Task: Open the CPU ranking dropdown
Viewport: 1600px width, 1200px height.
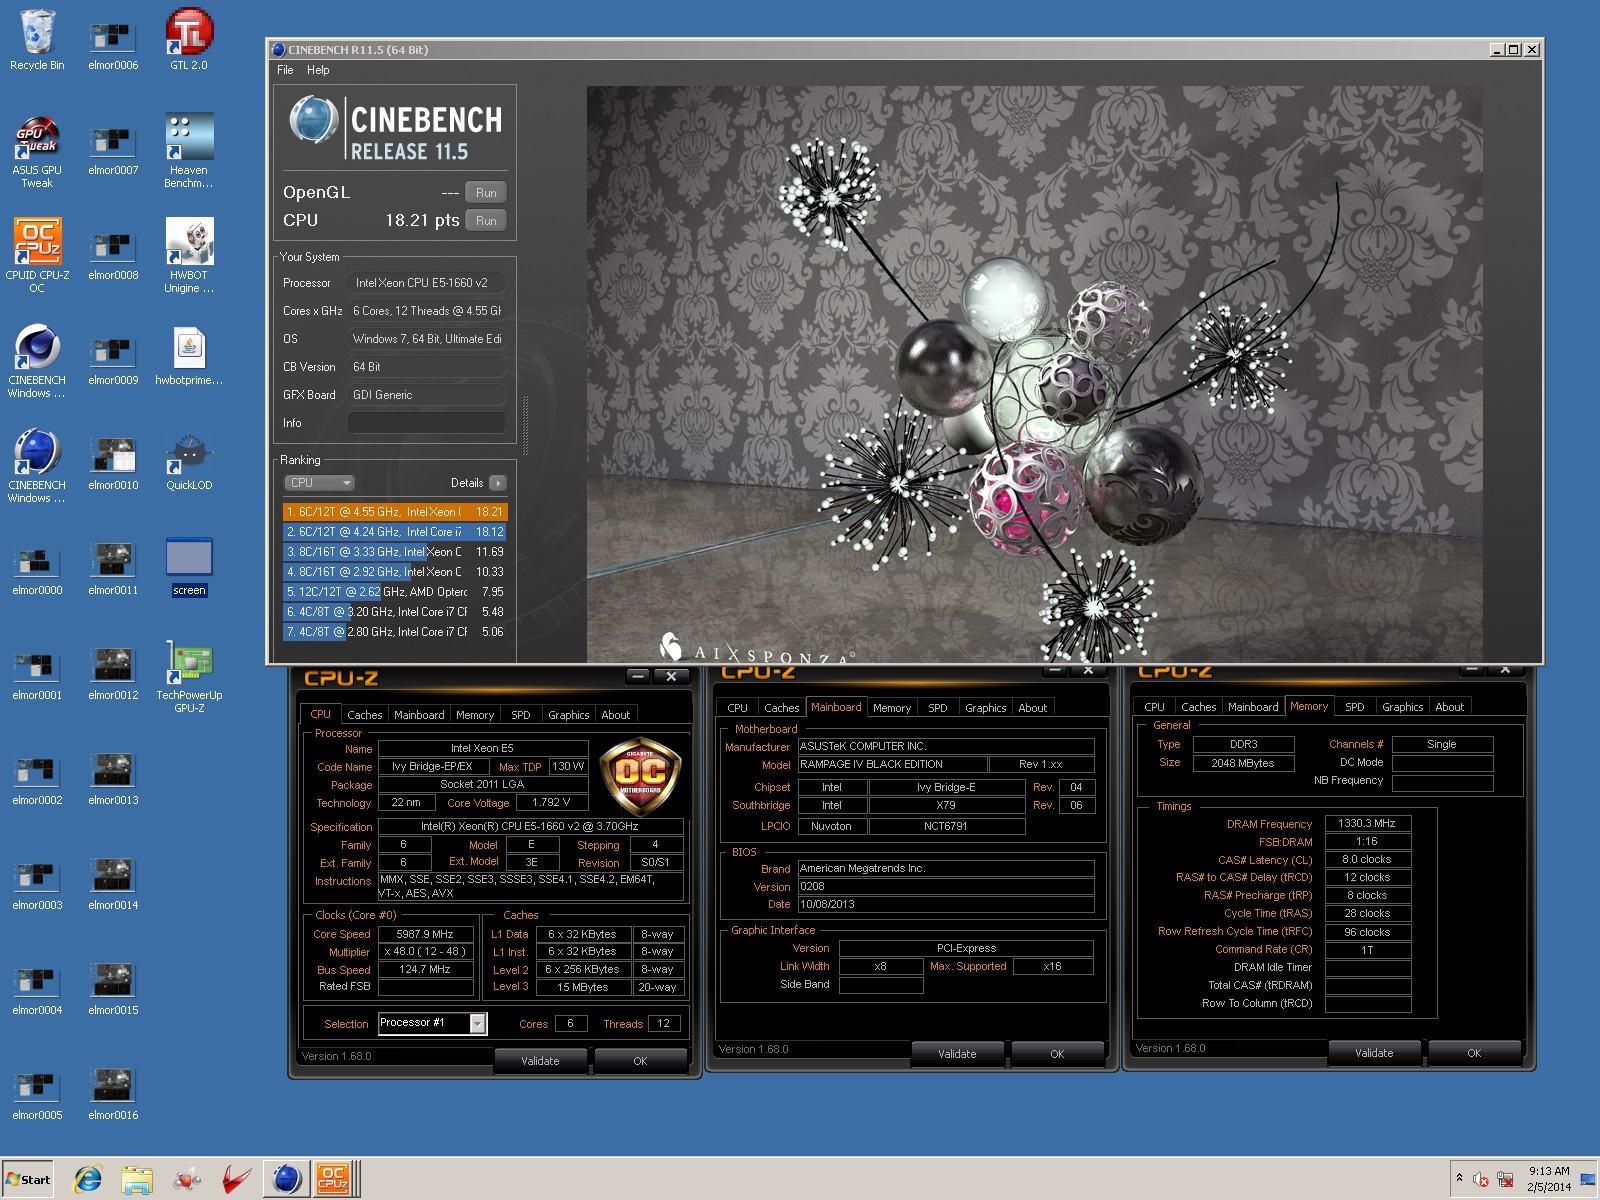Action: [320, 483]
